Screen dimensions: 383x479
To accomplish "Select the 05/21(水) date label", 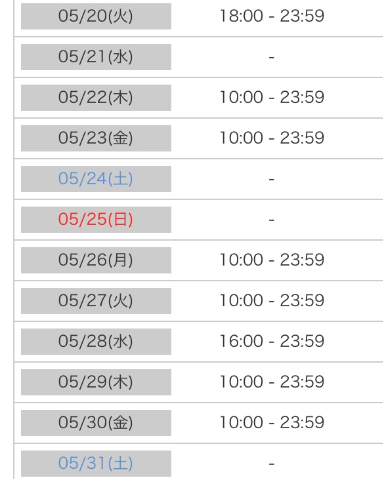I will pyautogui.click(x=96, y=57).
